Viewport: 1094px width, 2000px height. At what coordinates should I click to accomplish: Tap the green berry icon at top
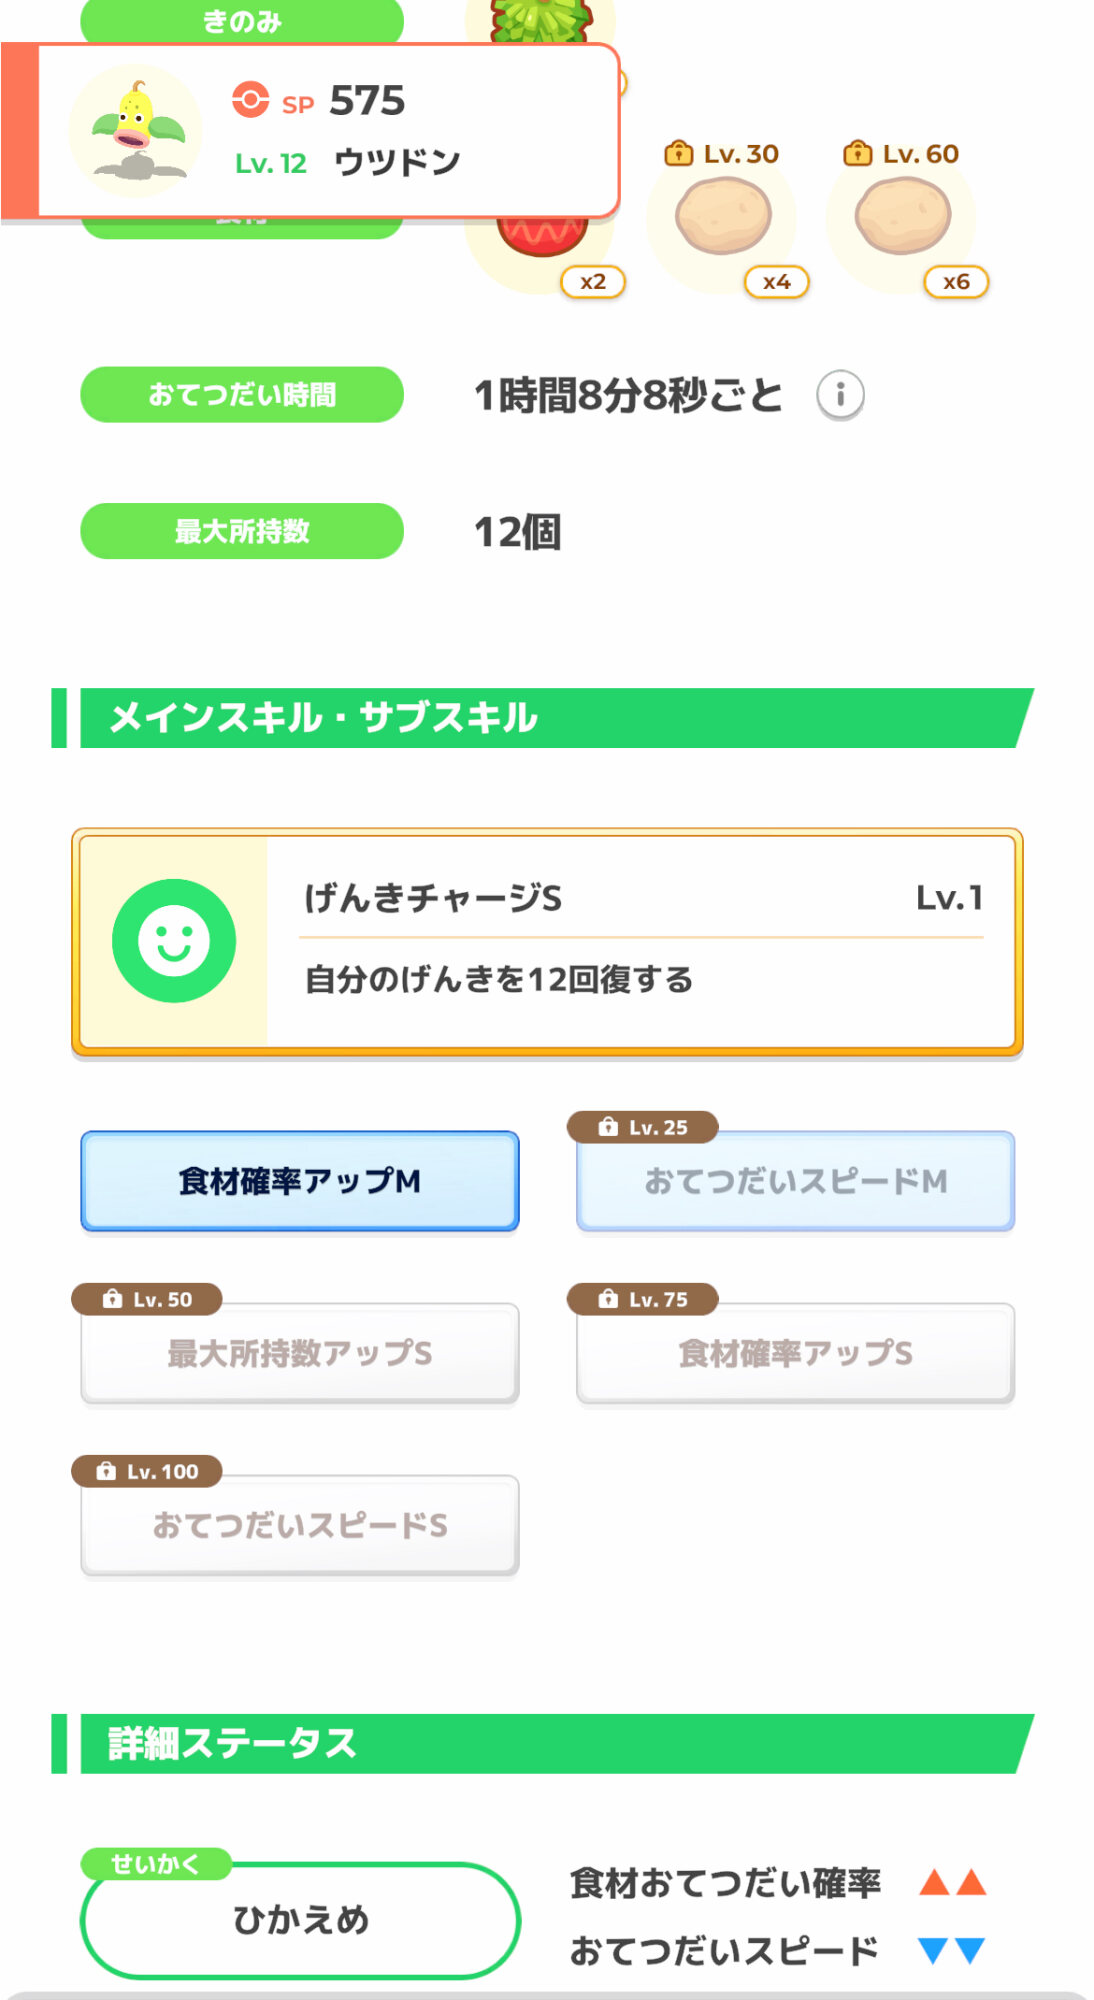point(541,20)
